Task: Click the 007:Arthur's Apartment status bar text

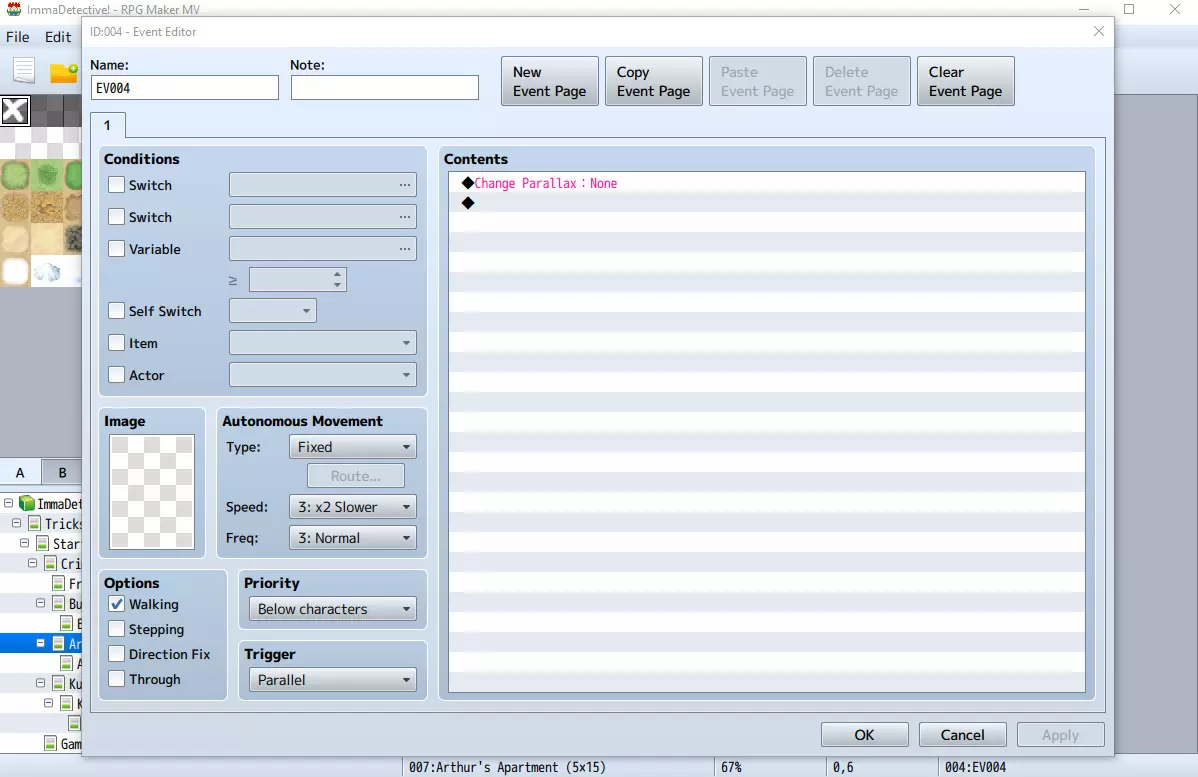Action: (x=507, y=767)
